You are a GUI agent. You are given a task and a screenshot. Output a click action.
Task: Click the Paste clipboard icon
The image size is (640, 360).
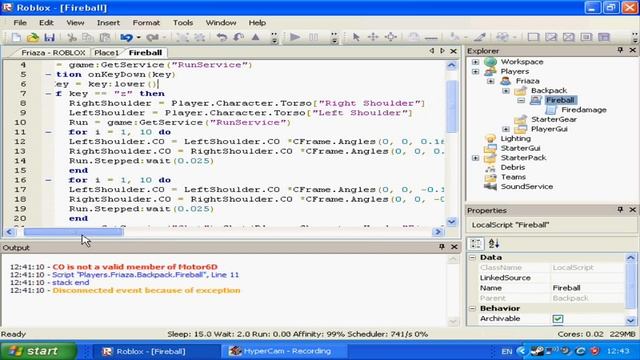click(x=105, y=38)
